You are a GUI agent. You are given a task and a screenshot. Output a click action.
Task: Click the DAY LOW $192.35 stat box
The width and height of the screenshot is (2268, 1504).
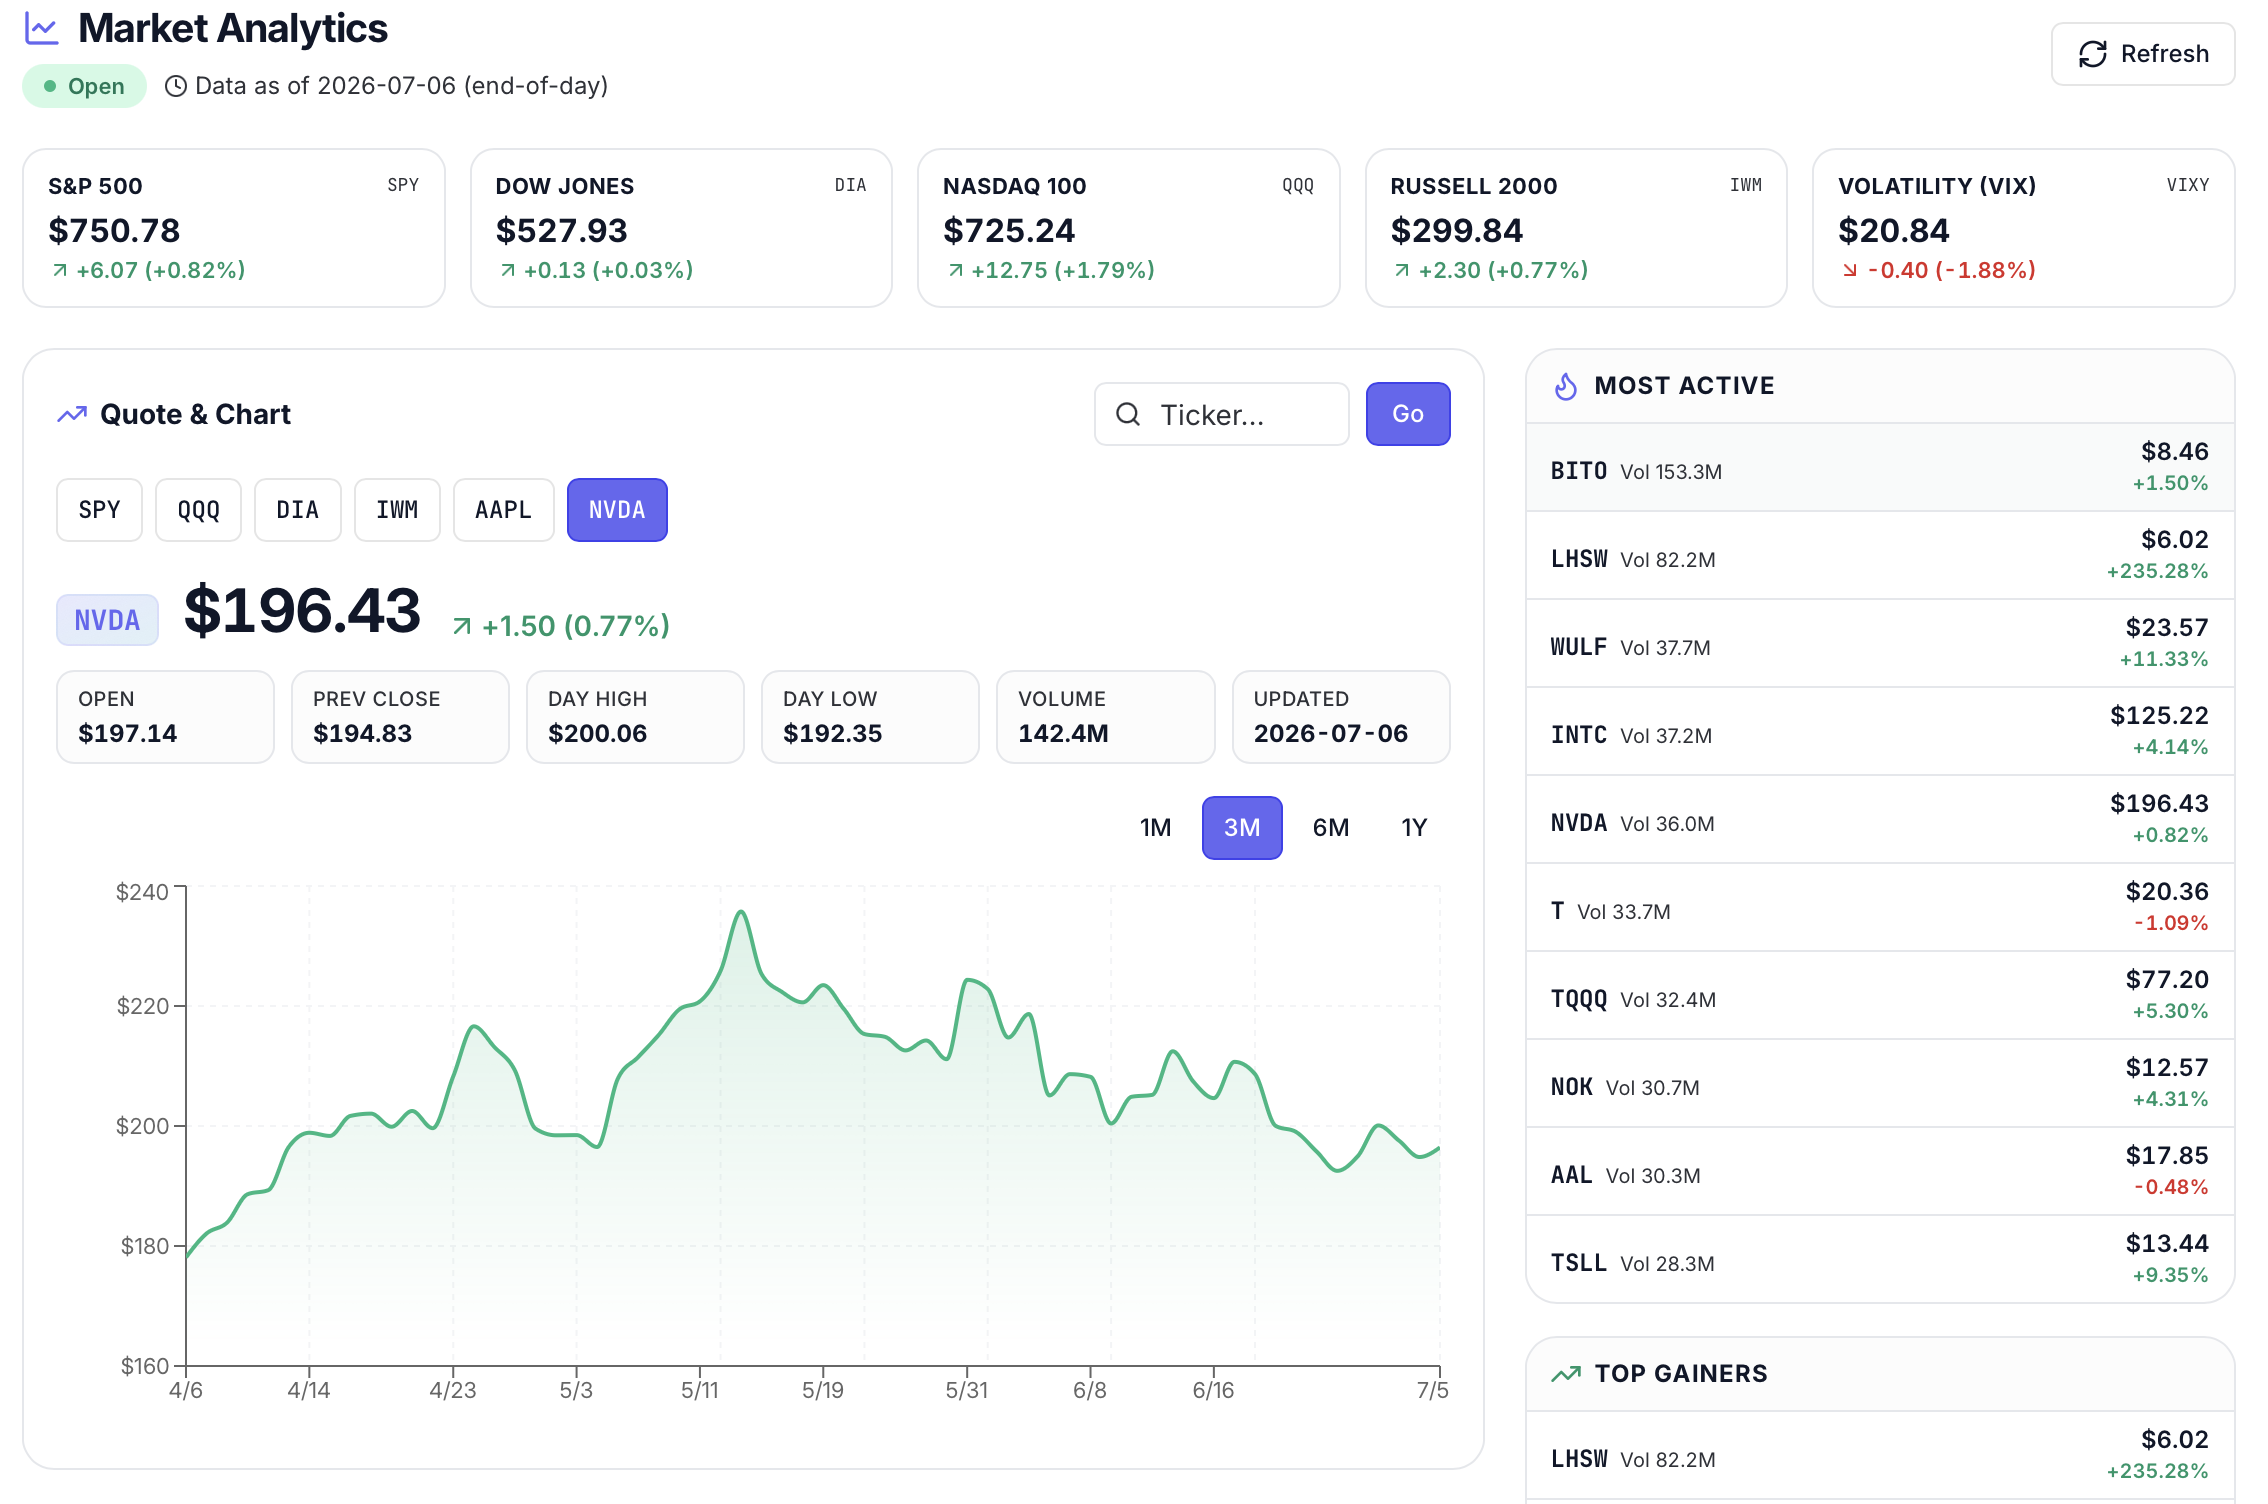[870, 717]
